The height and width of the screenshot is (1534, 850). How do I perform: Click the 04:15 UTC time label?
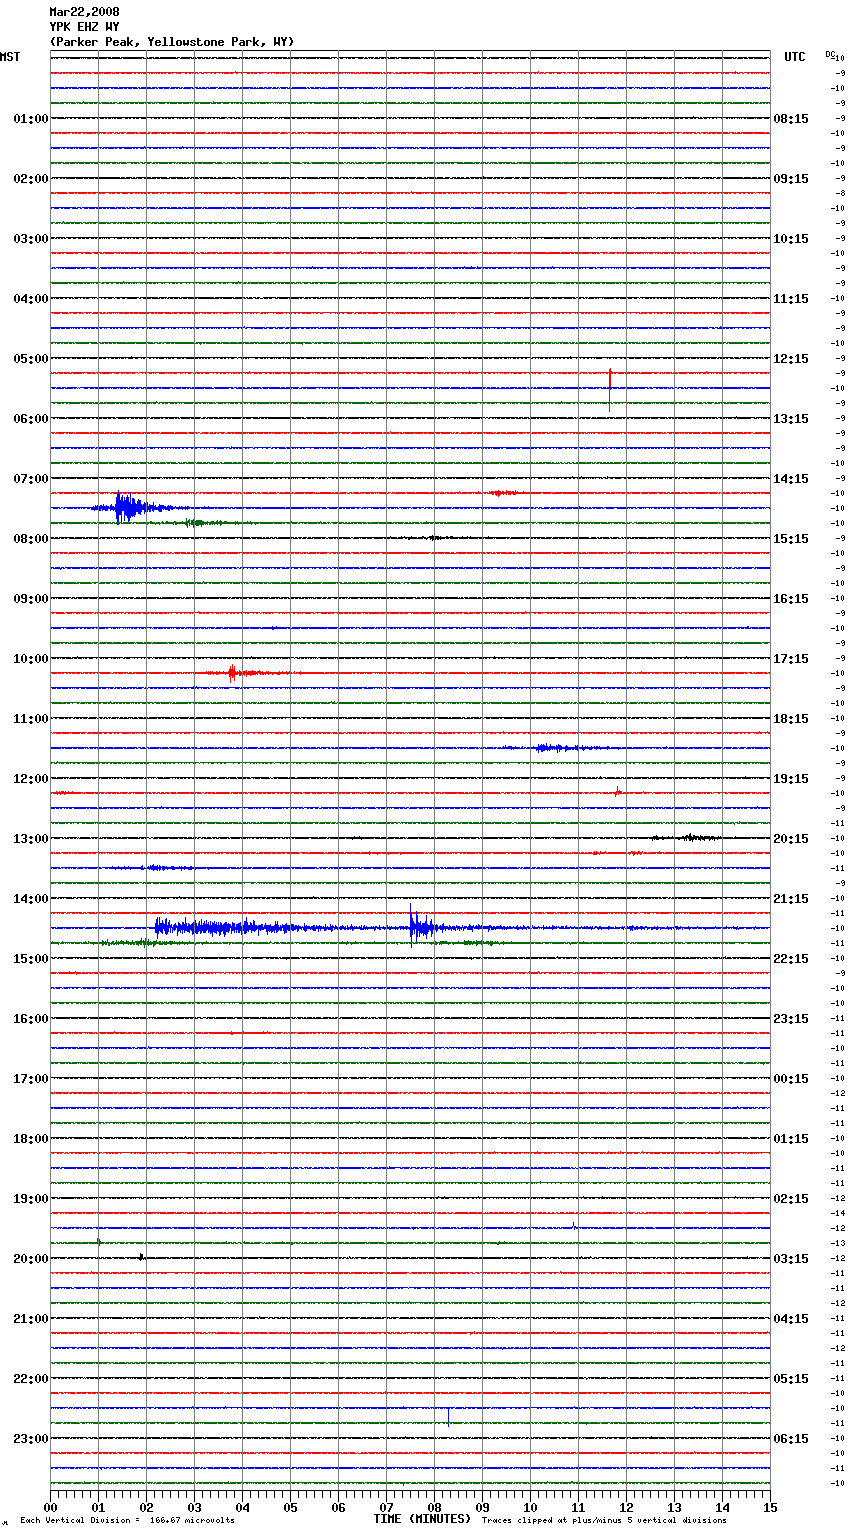791,1319
